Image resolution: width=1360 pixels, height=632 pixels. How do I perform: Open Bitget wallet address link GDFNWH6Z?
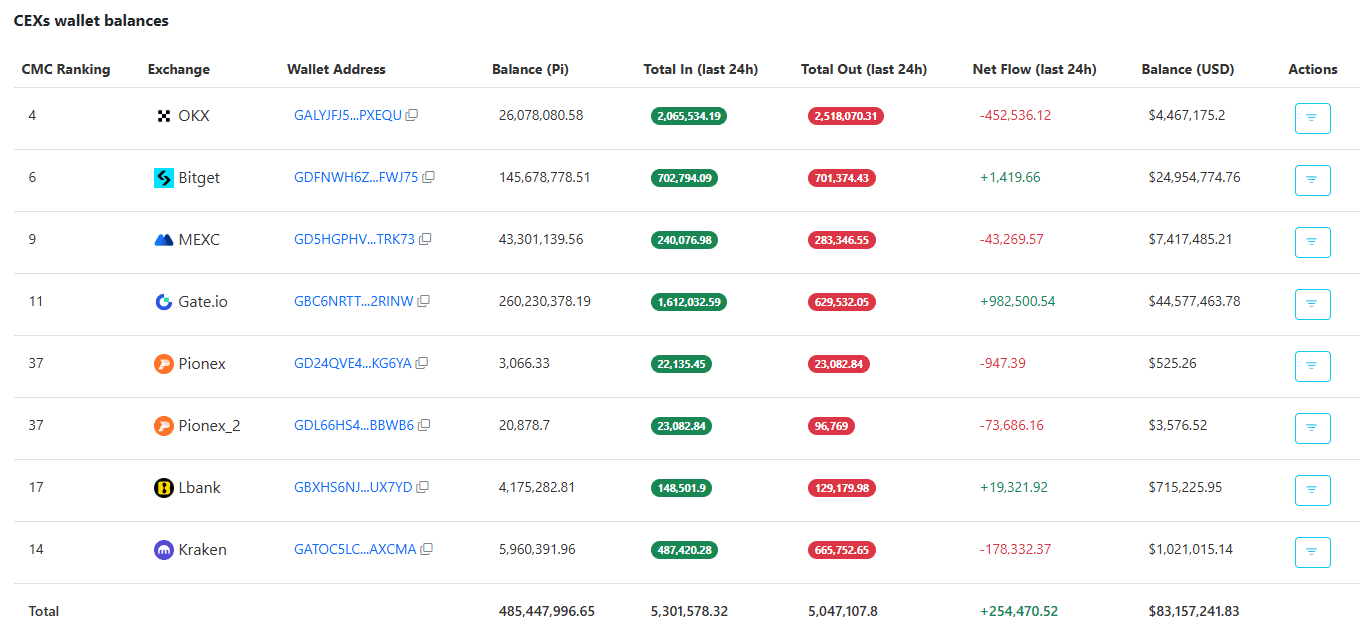point(355,177)
